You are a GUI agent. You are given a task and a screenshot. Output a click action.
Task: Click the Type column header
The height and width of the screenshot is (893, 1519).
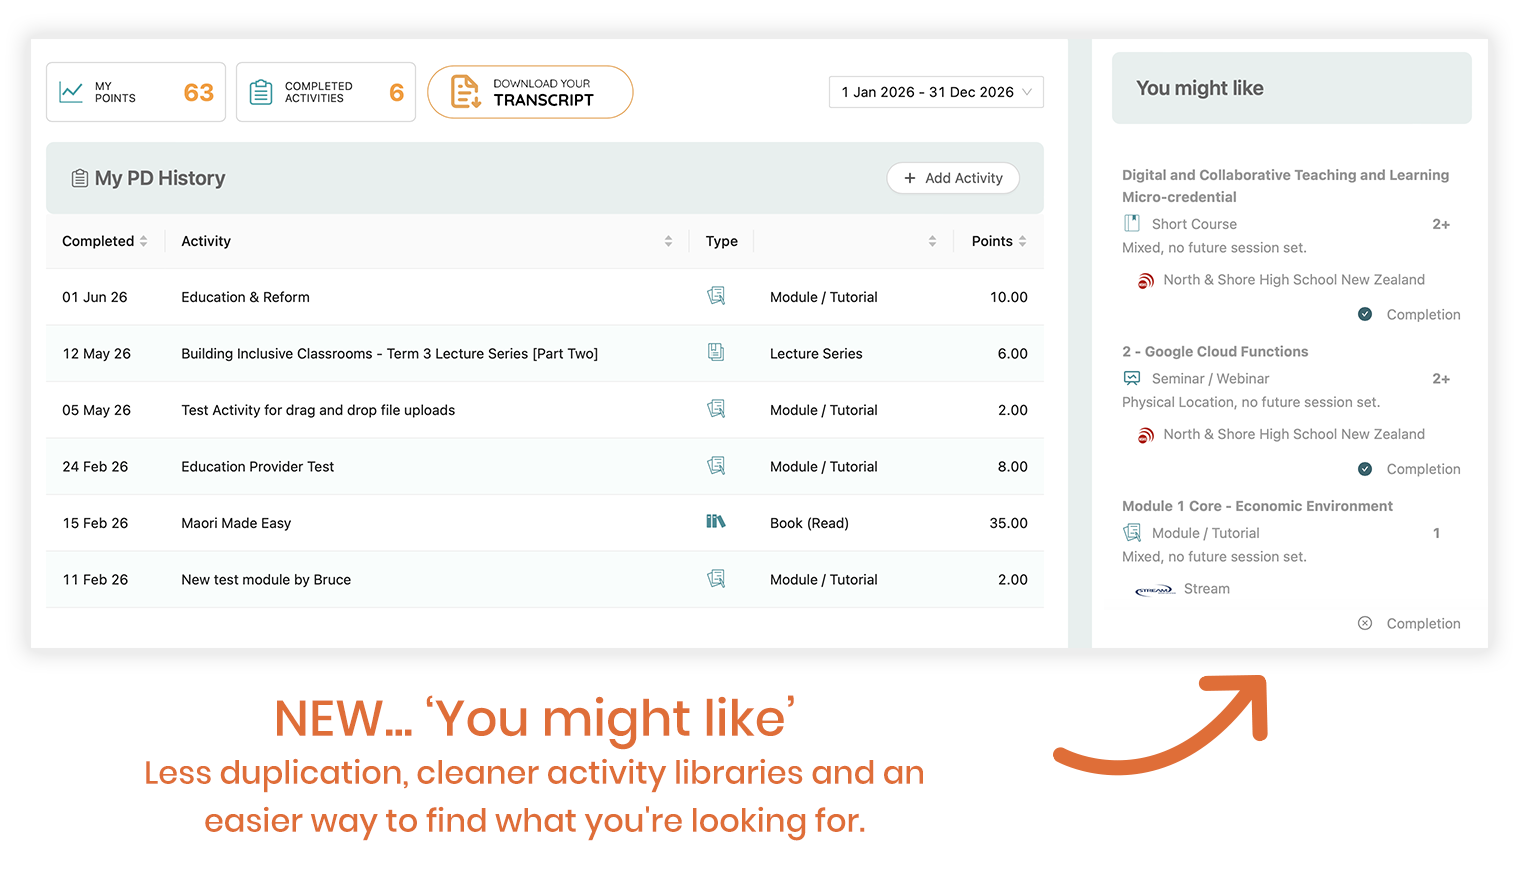point(722,241)
